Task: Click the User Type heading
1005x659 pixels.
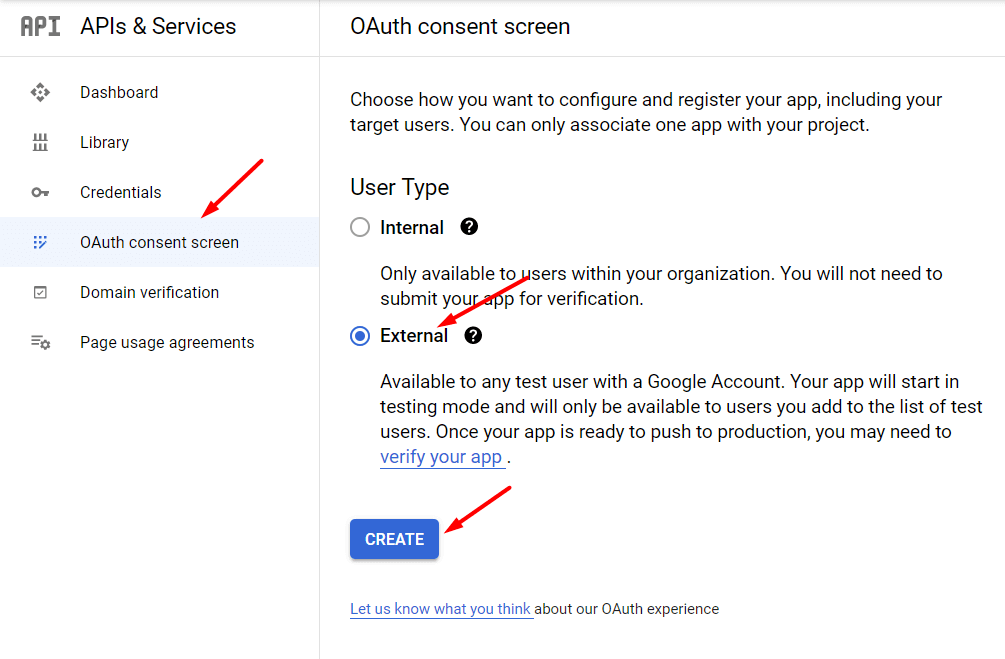Action: click(400, 187)
